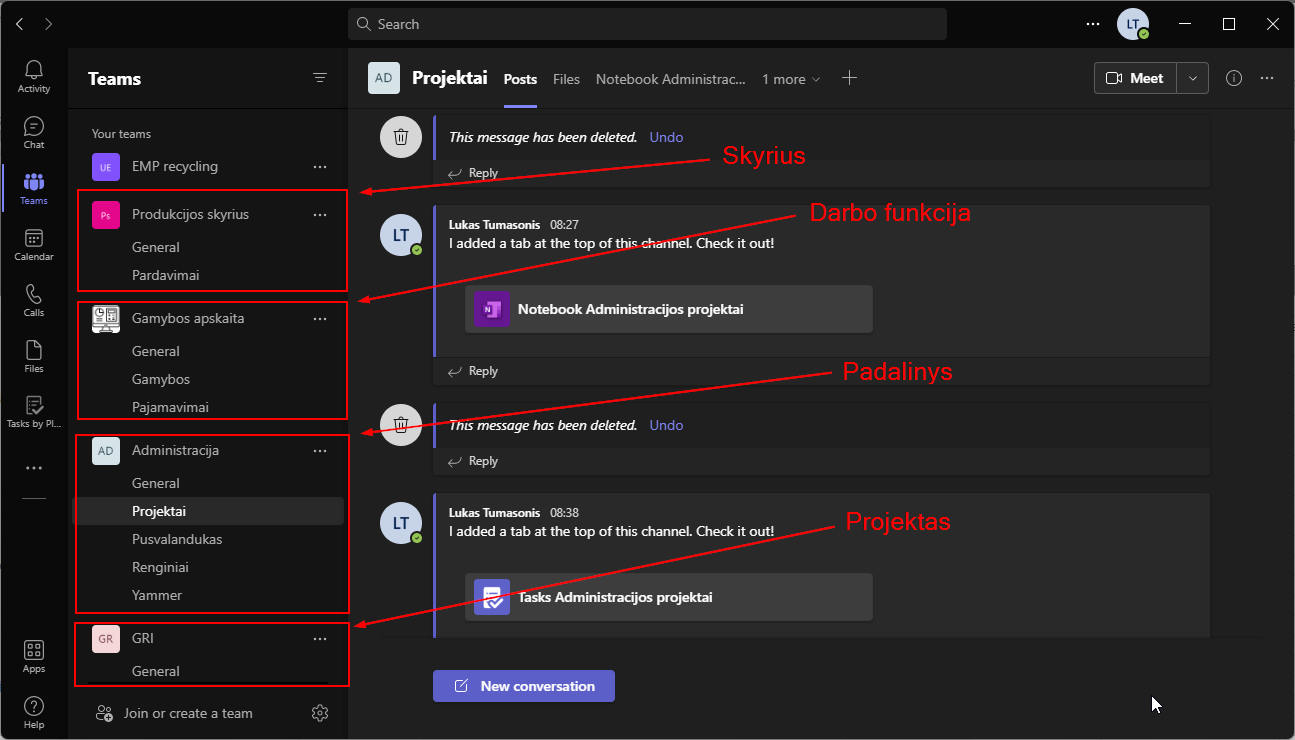
Task: Open more options for Administracija team
Action: click(x=320, y=451)
